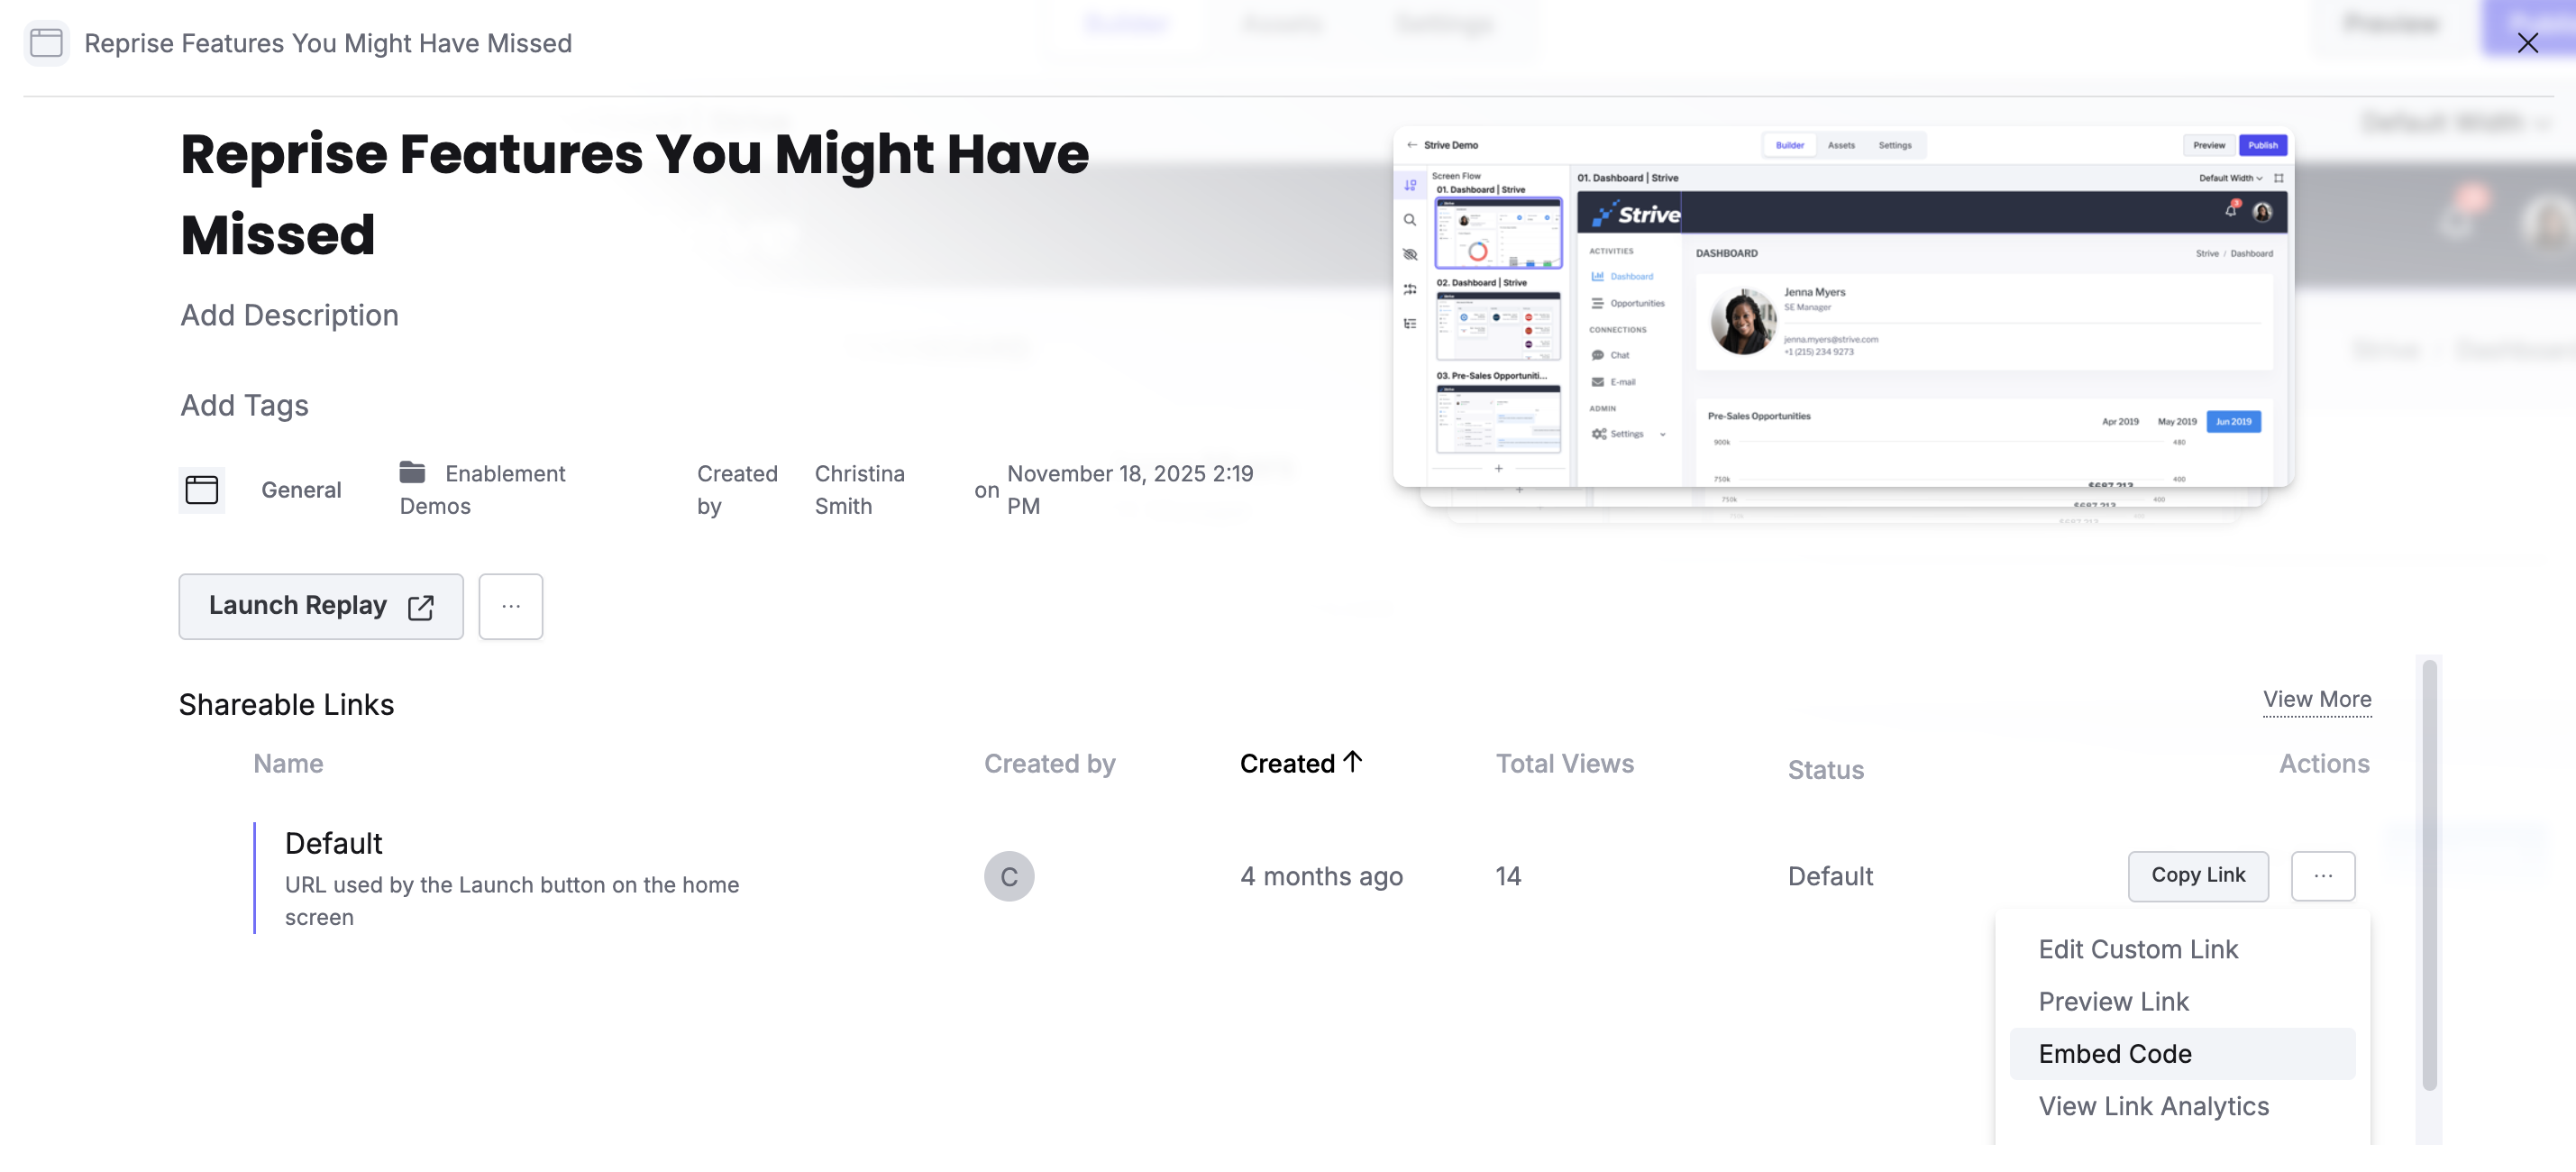Toggle the hidden screens eye icon in the sidebar
Image resolution: width=2576 pixels, height=1172 pixels.
1410,255
